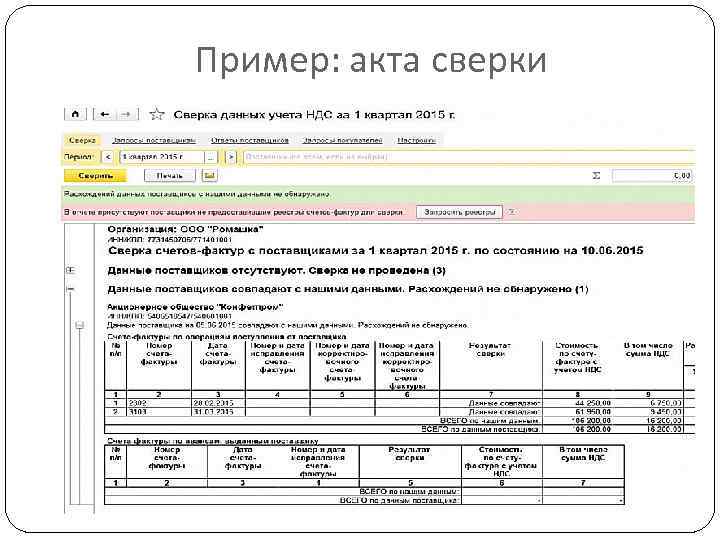720x540 pixels.
Task: Click the sum value field 0,00
Action: tap(652, 175)
